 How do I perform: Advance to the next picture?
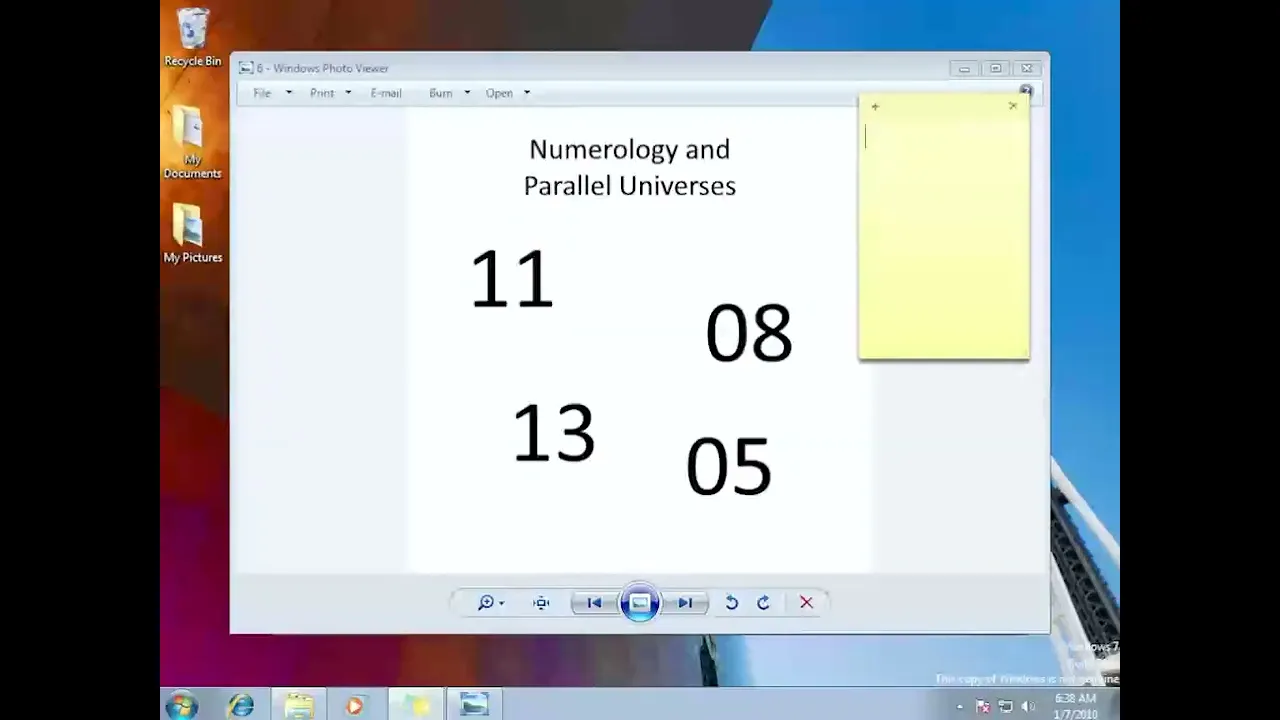685,602
